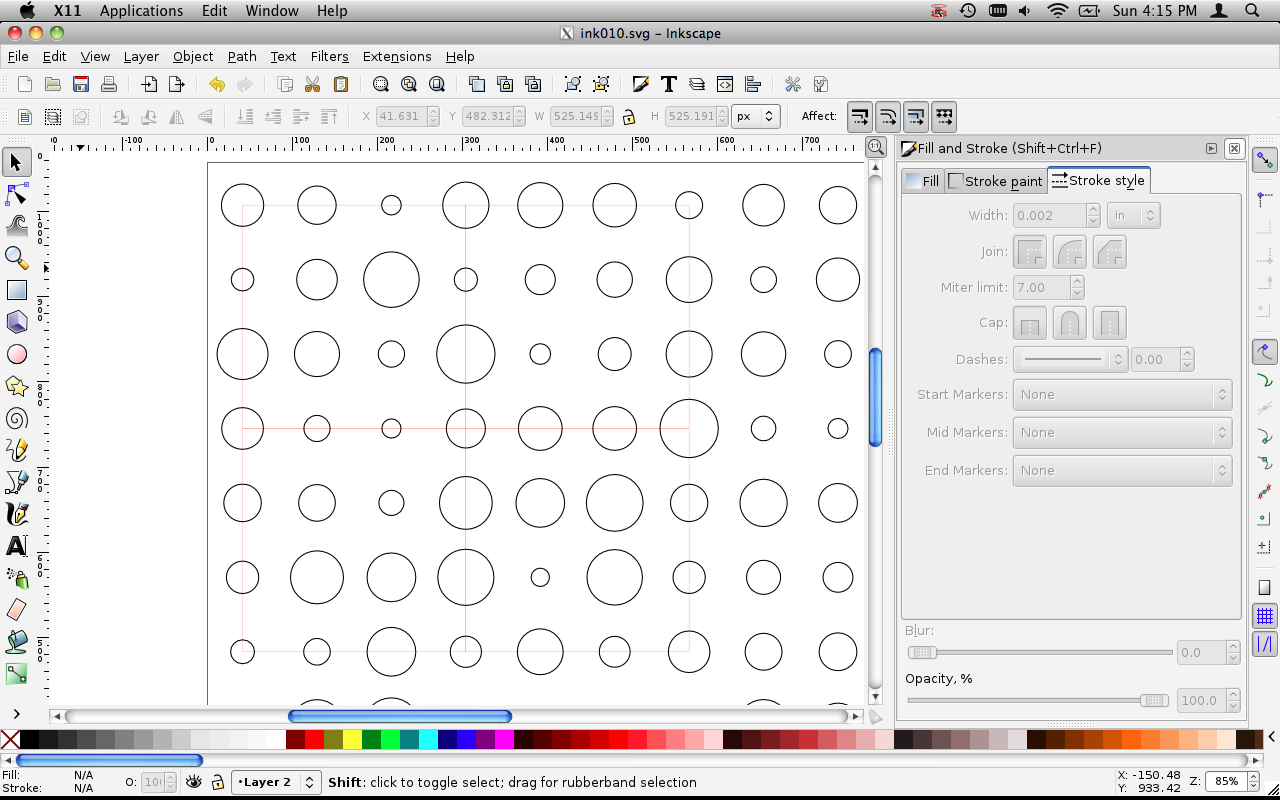
Task: Click the Cut scissors icon
Action: pos(313,85)
